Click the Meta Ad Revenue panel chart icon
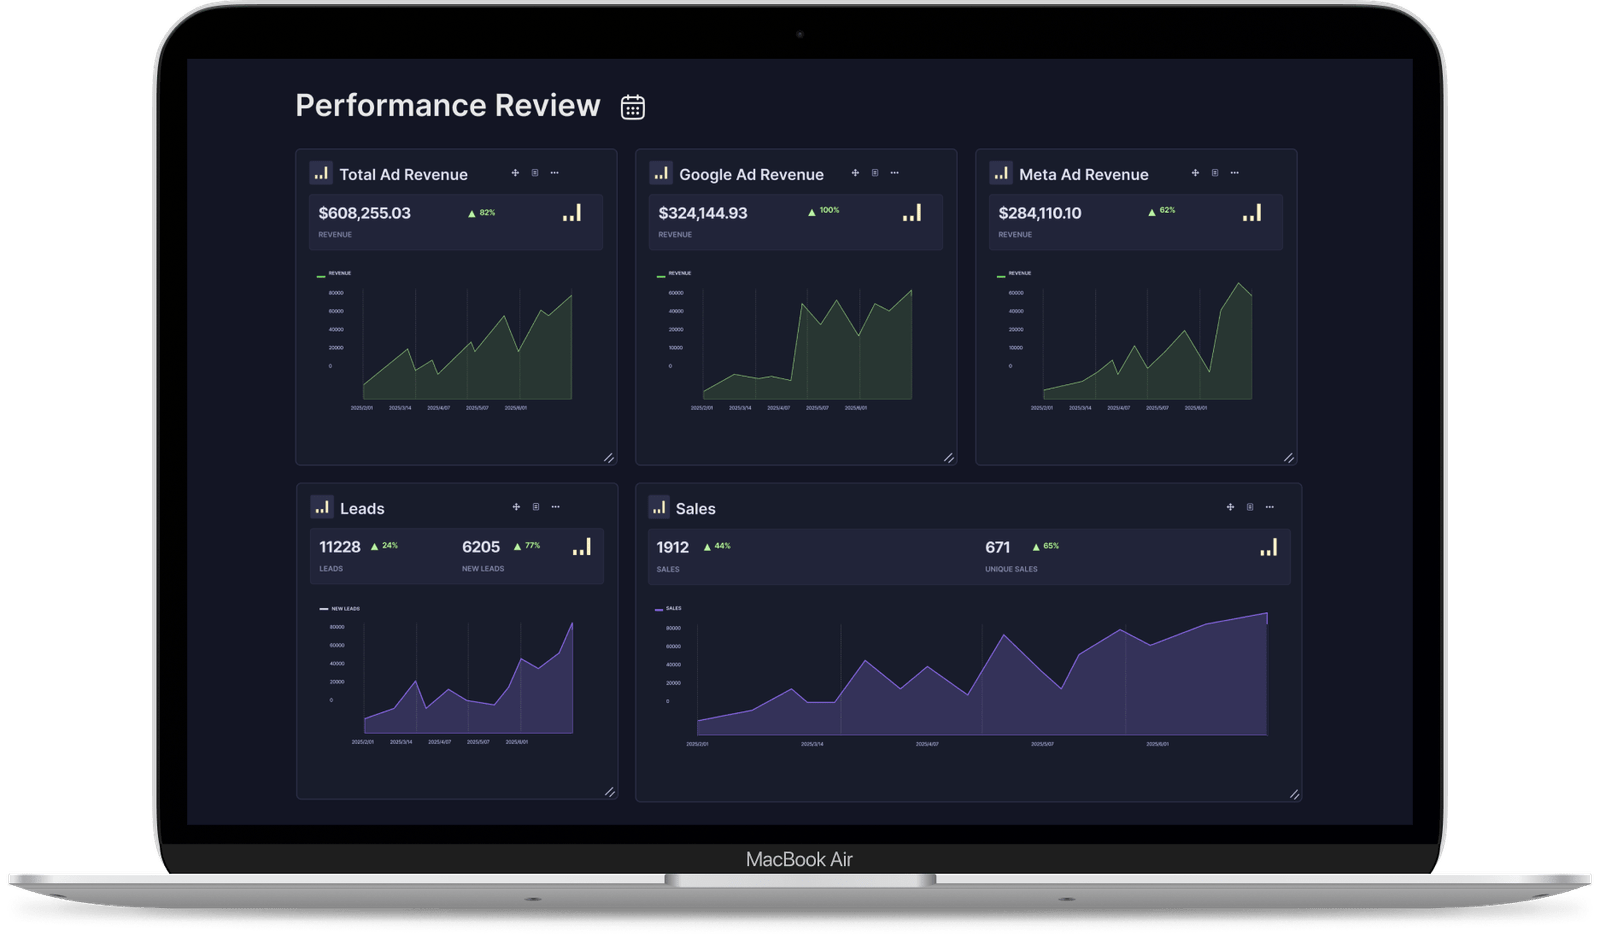The width and height of the screenshot is (1600, 936). click(1001, 172)
